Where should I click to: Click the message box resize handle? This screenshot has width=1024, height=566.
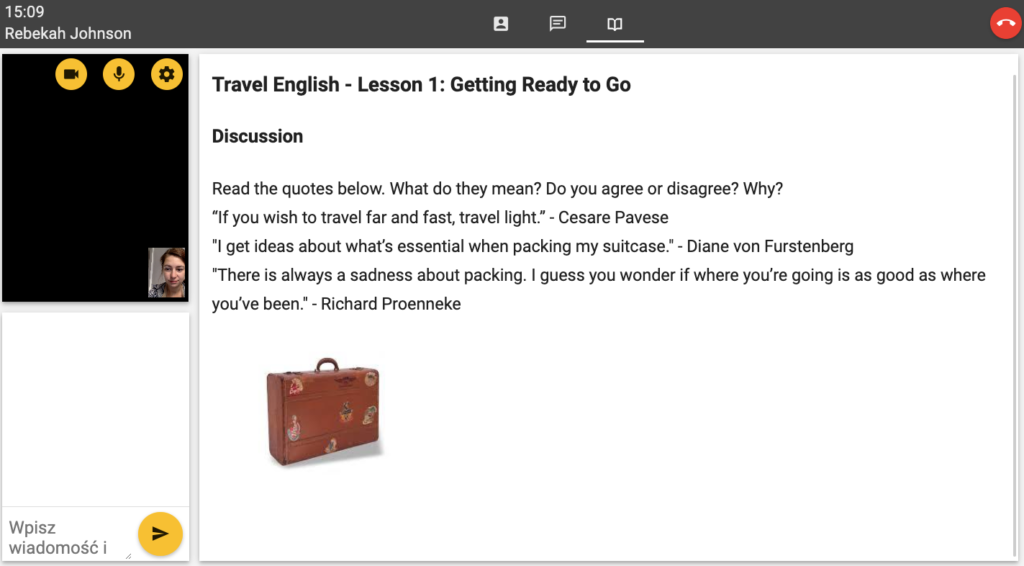pos(128,555)
